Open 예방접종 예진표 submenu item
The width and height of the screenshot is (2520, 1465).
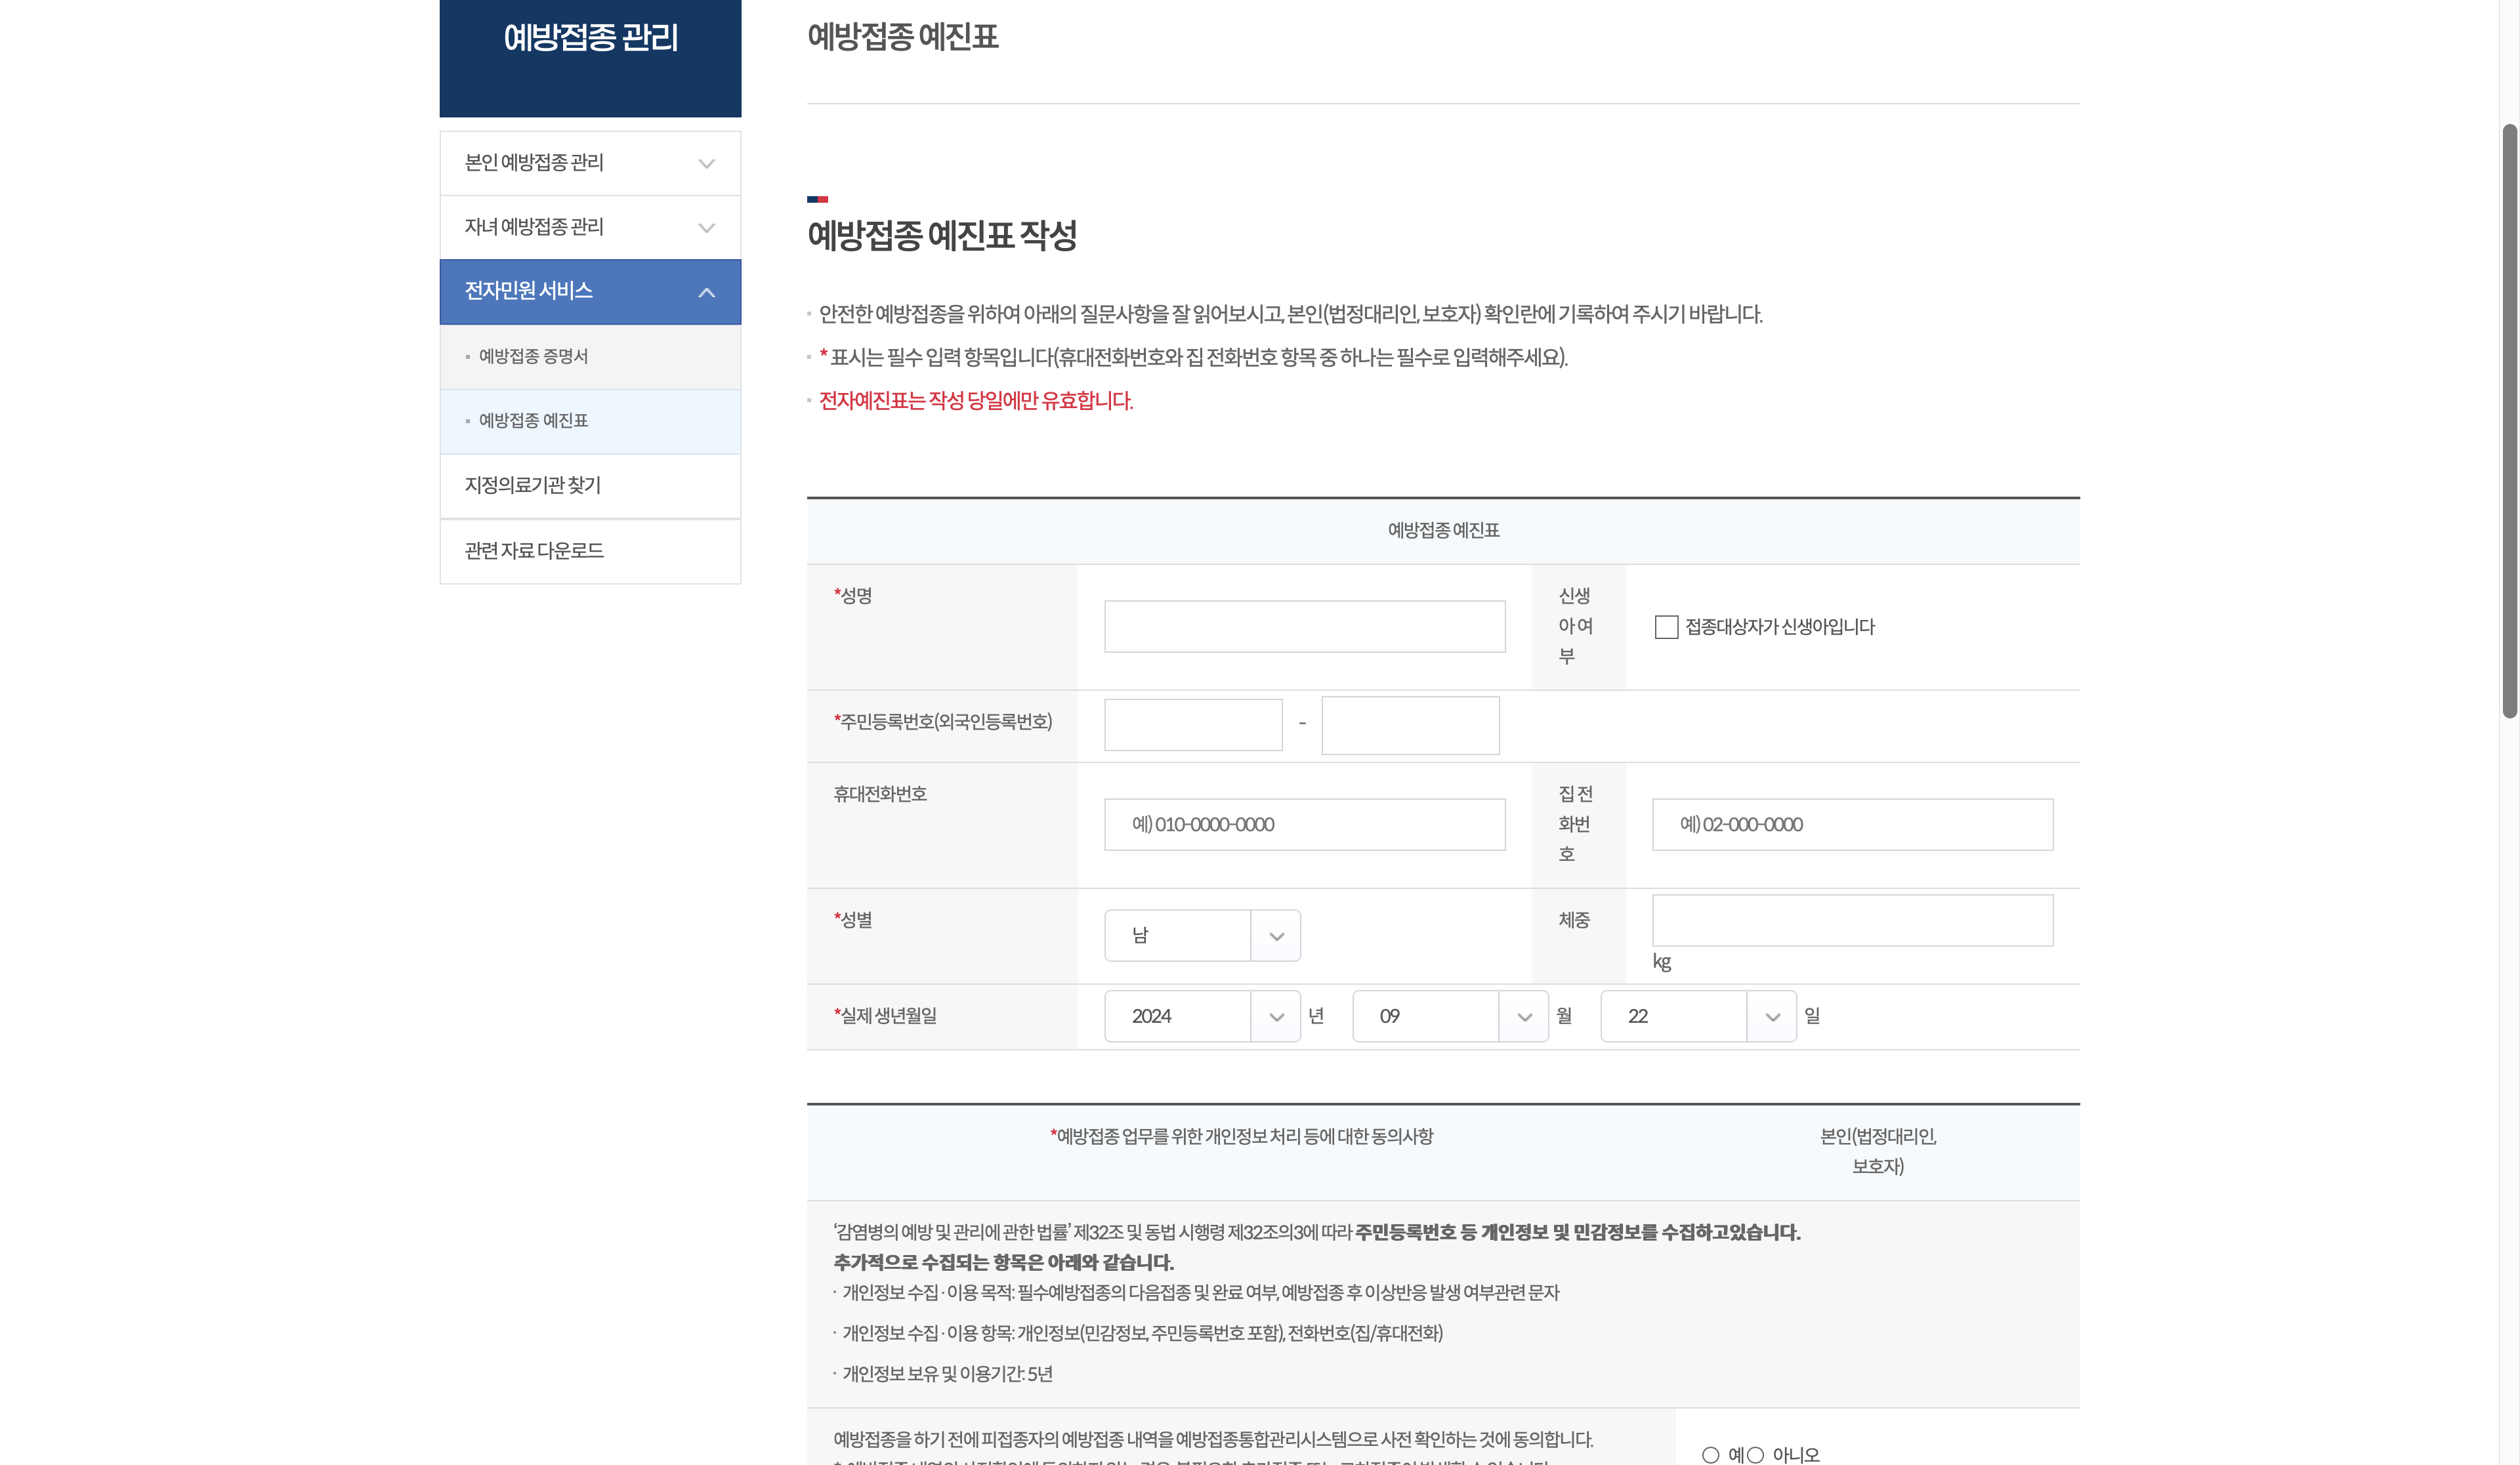(x=533, y=421)
